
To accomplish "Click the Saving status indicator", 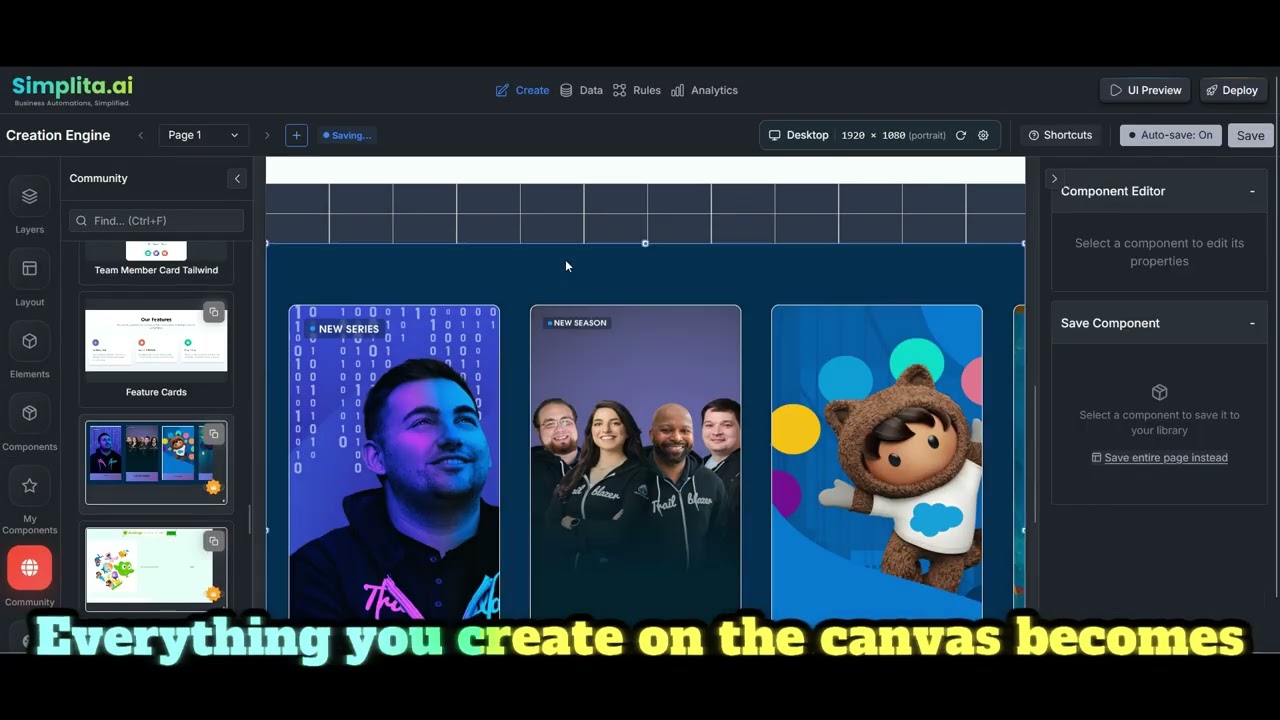I will (x=347, y=135).
